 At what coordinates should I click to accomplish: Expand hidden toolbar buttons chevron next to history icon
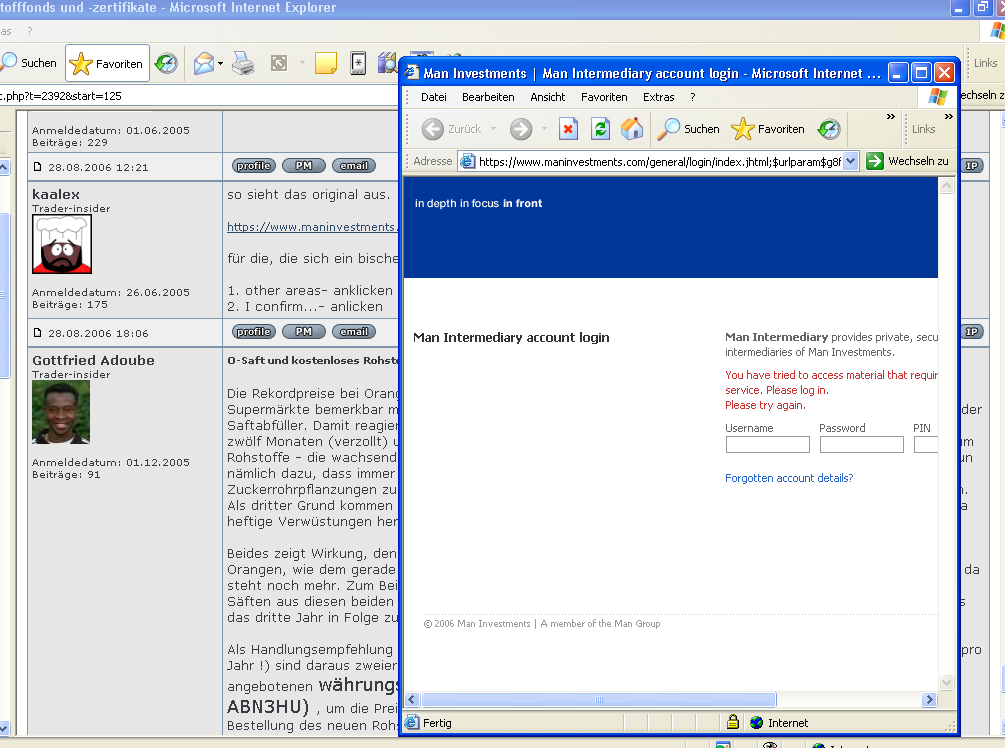pos(890,117)
